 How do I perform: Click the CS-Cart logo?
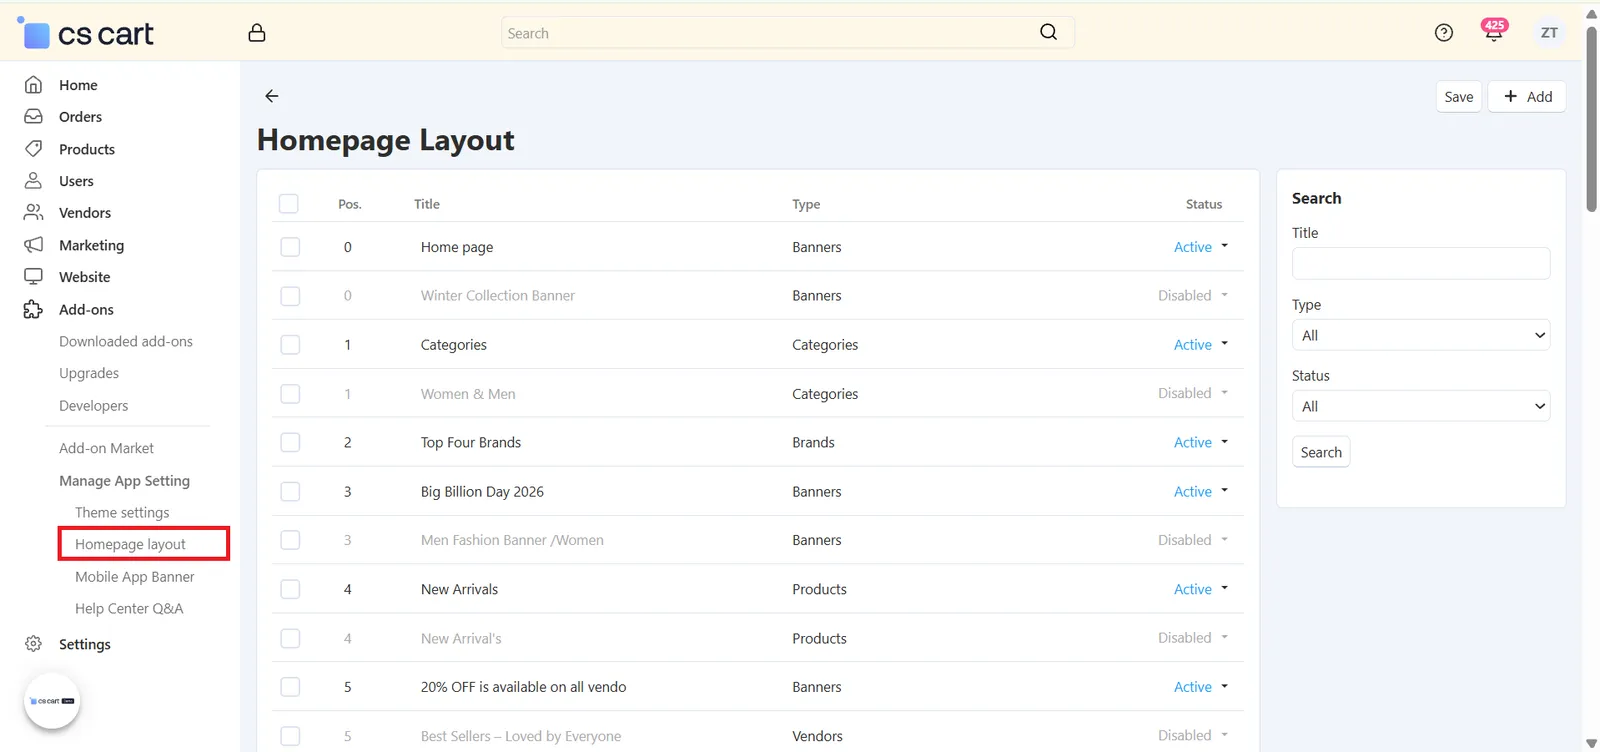coord(86,34)
